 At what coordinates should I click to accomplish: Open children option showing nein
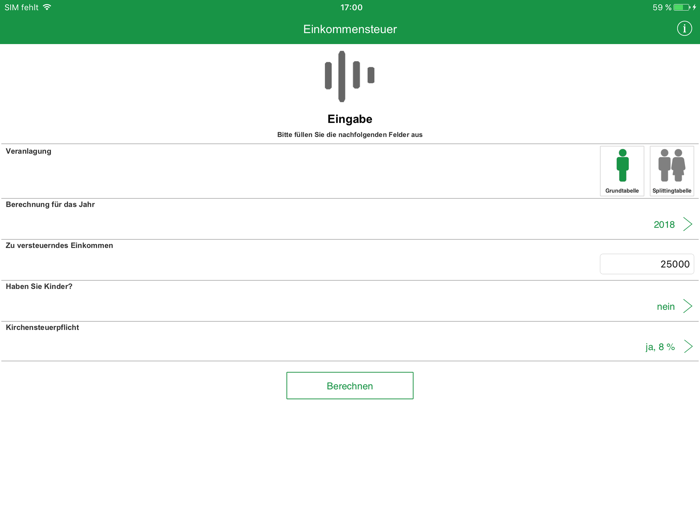(x=666, y=307)
